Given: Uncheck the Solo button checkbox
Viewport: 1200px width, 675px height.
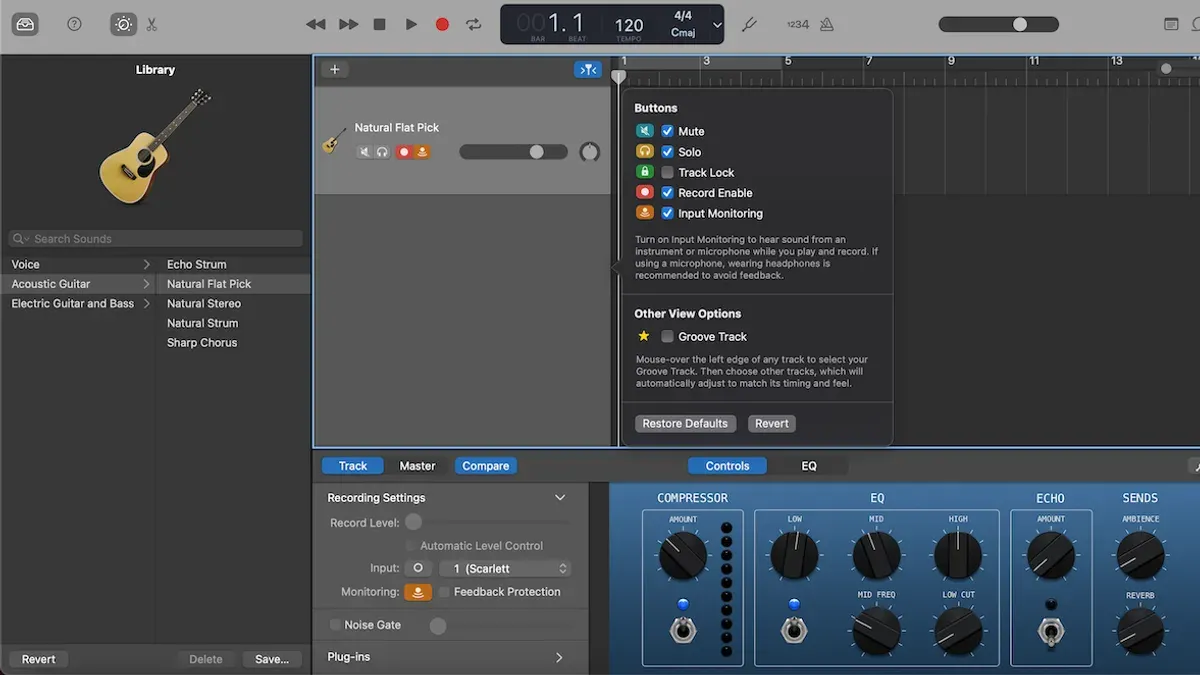Looking at the screenshot, I should (668, 152).
